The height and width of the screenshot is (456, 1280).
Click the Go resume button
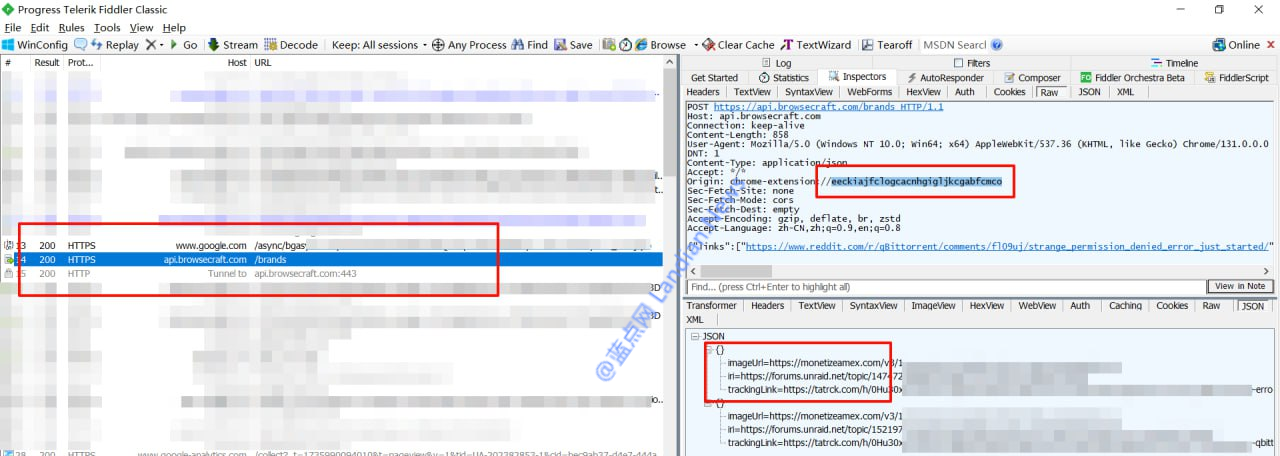[x=183, y=45]
